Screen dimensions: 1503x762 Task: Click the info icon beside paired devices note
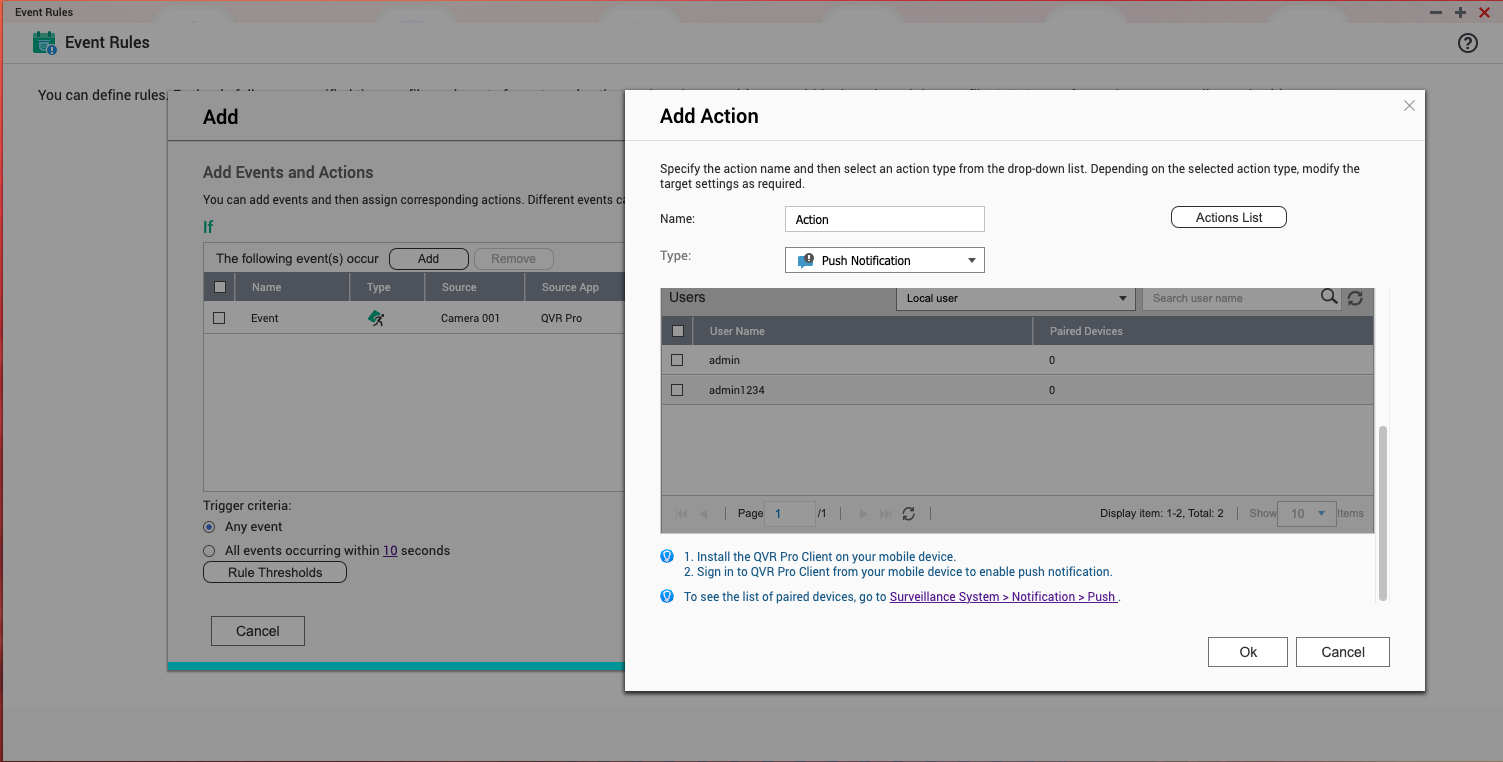[x=667, y=596]
